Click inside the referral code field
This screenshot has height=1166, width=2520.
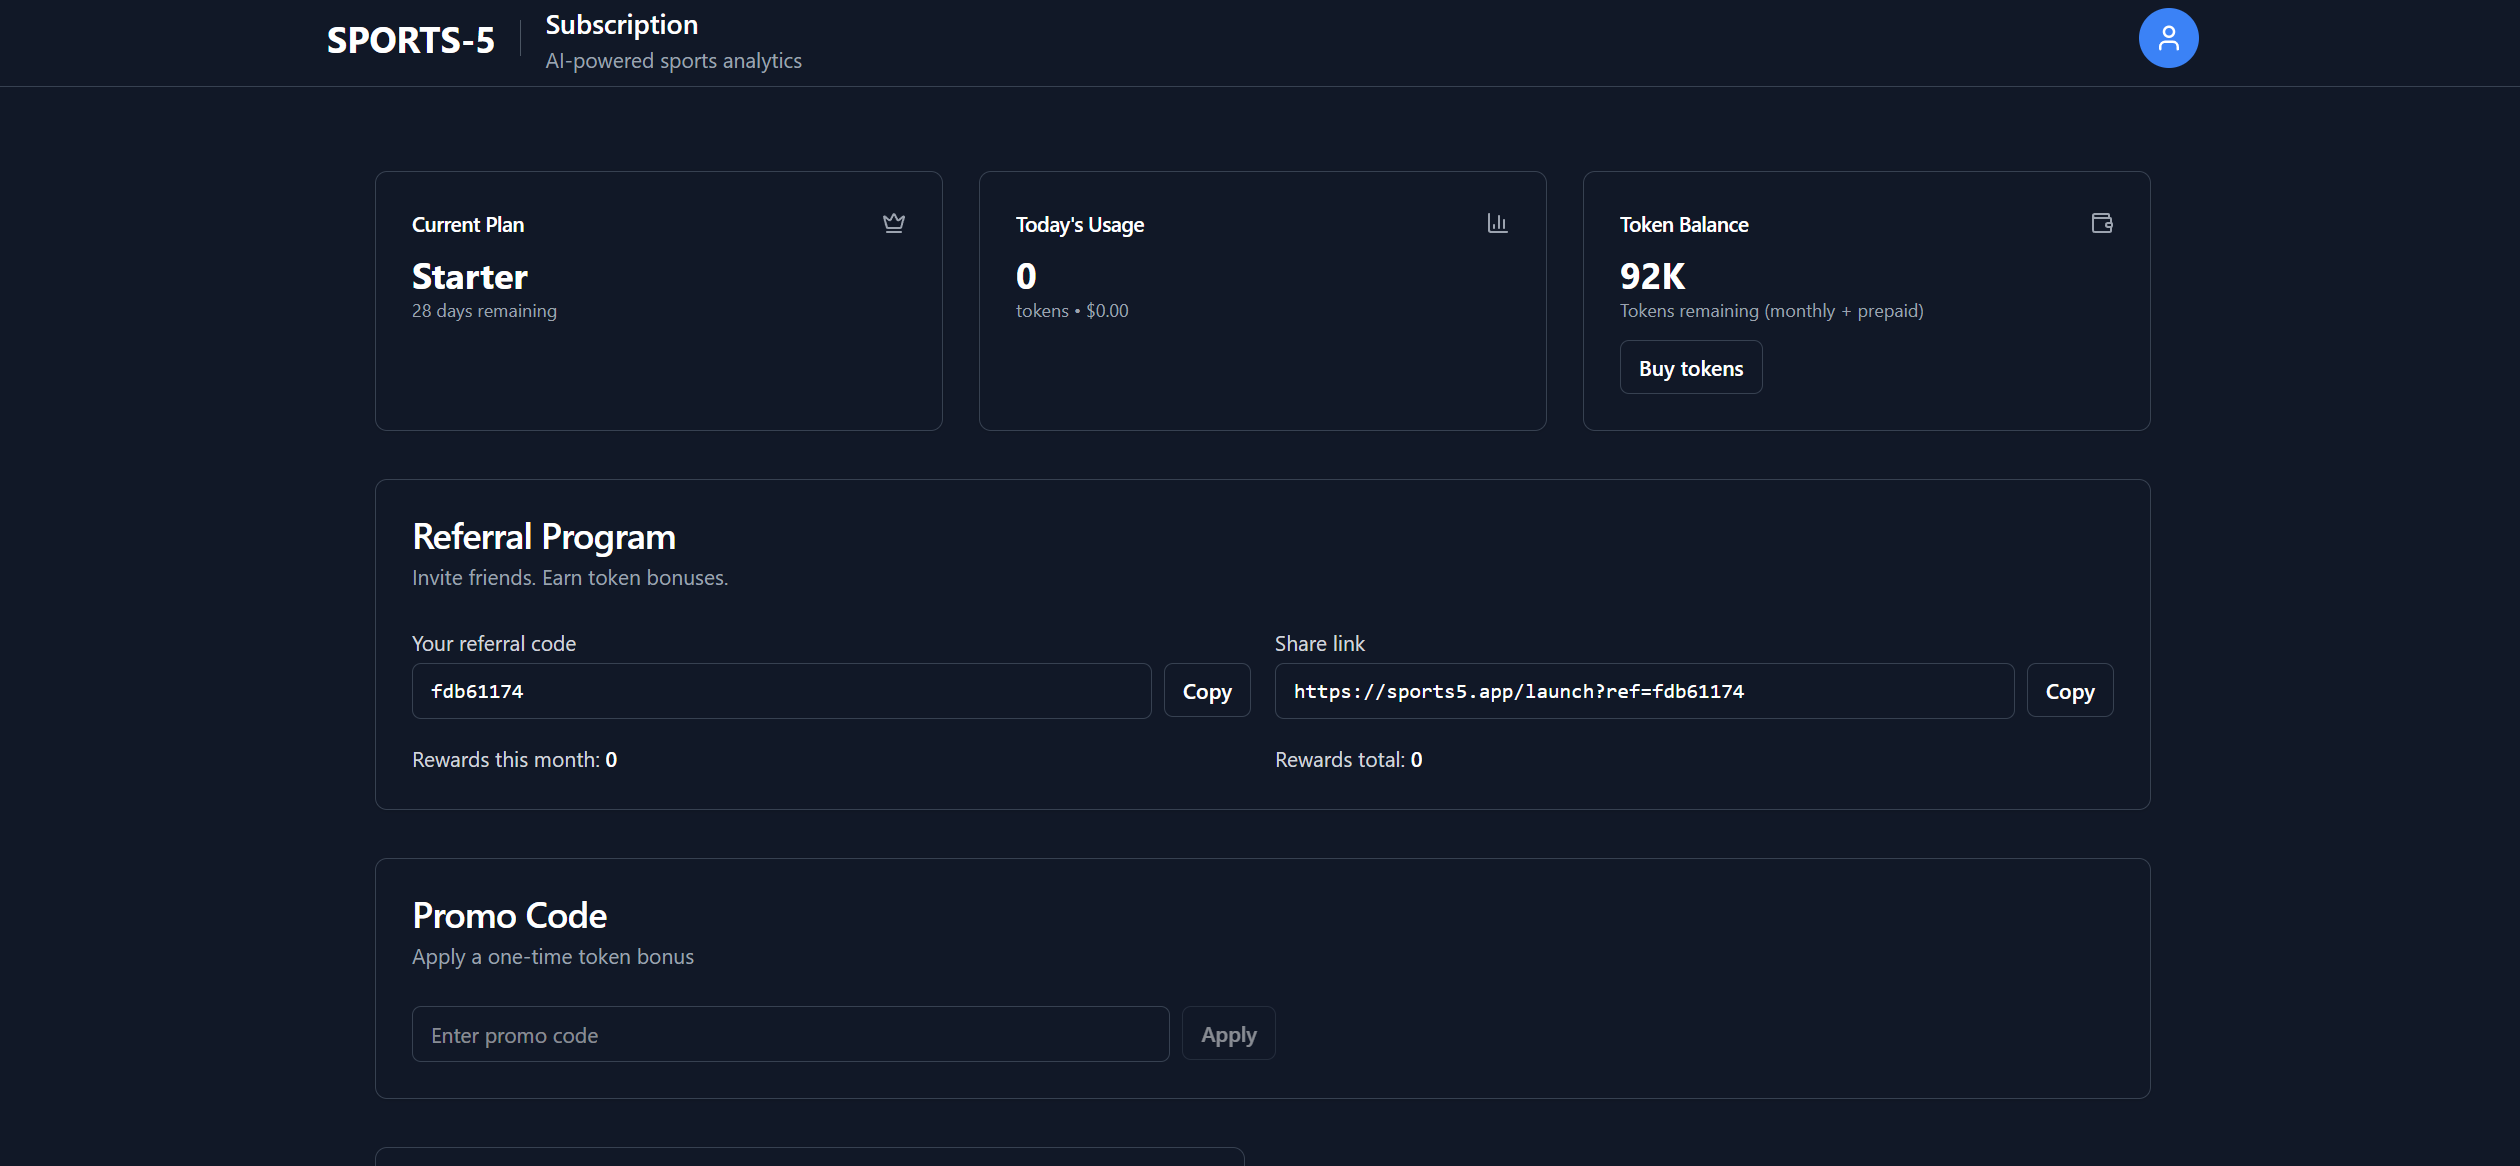781,691
